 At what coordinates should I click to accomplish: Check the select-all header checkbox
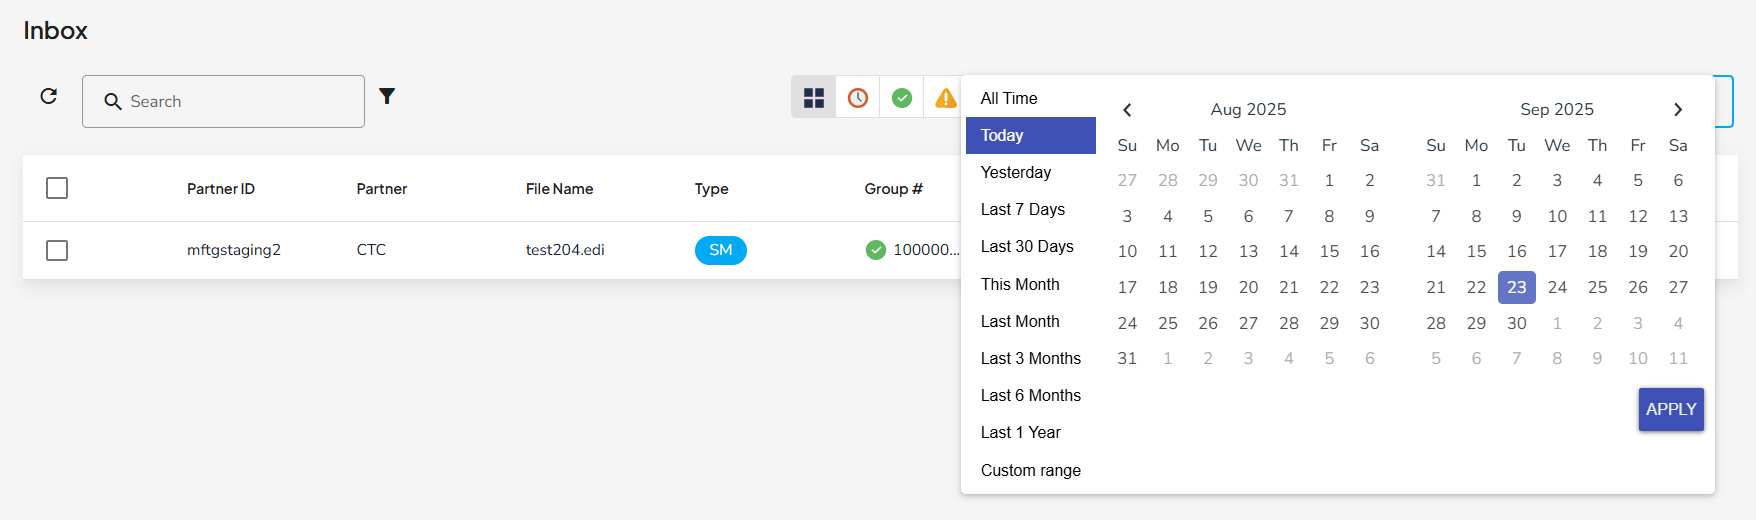57,188
